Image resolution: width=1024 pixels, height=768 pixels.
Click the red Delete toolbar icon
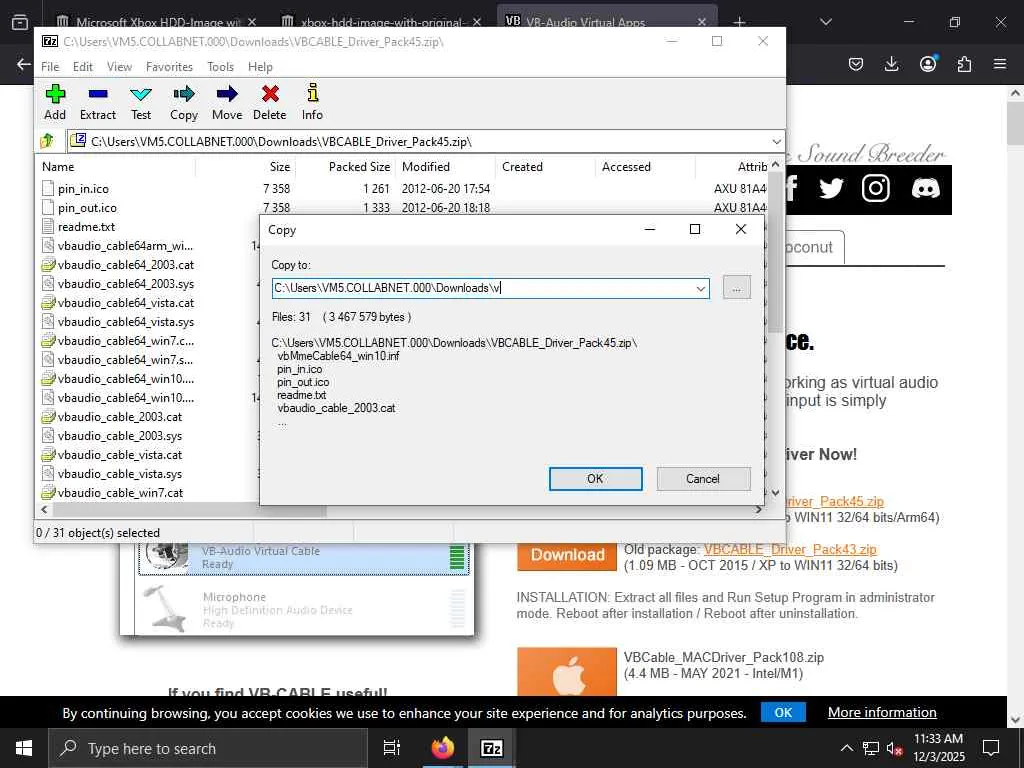tap(270, 102)
